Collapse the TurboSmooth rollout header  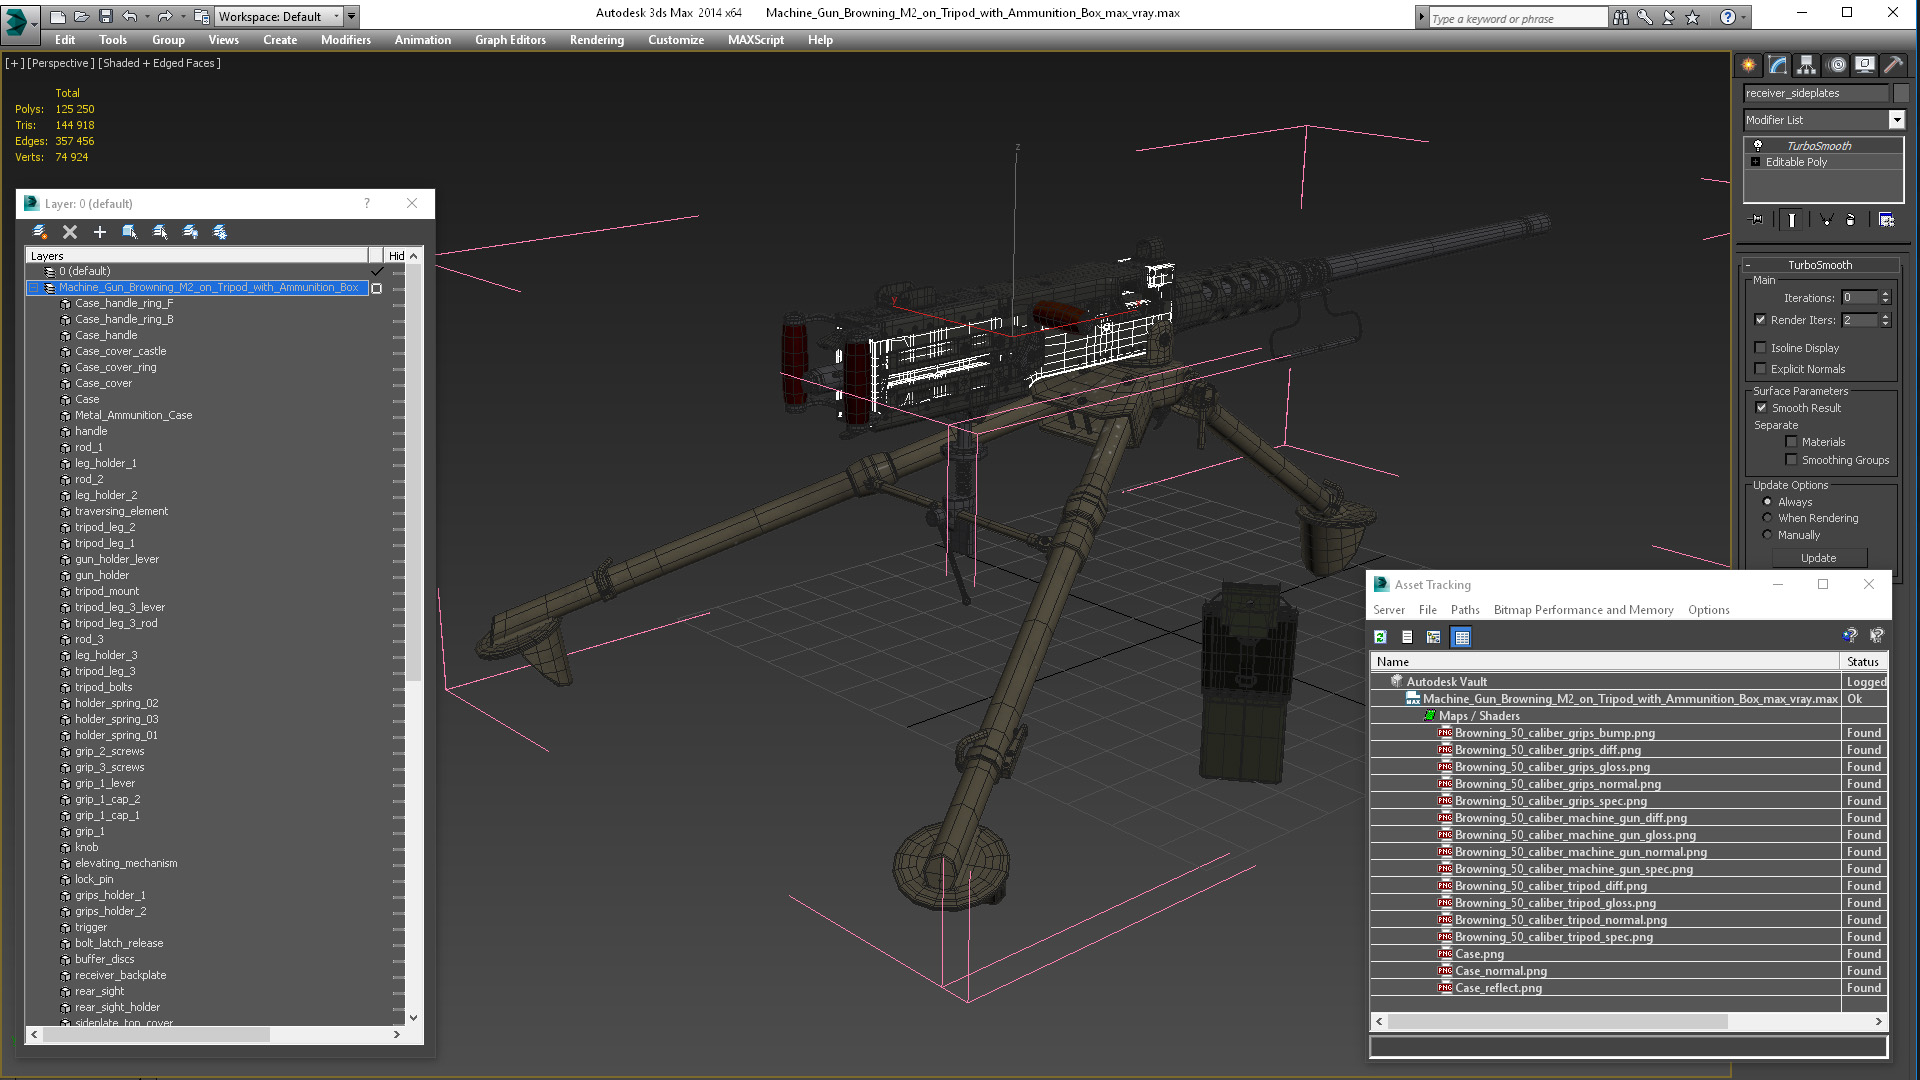pos(1820,265)
